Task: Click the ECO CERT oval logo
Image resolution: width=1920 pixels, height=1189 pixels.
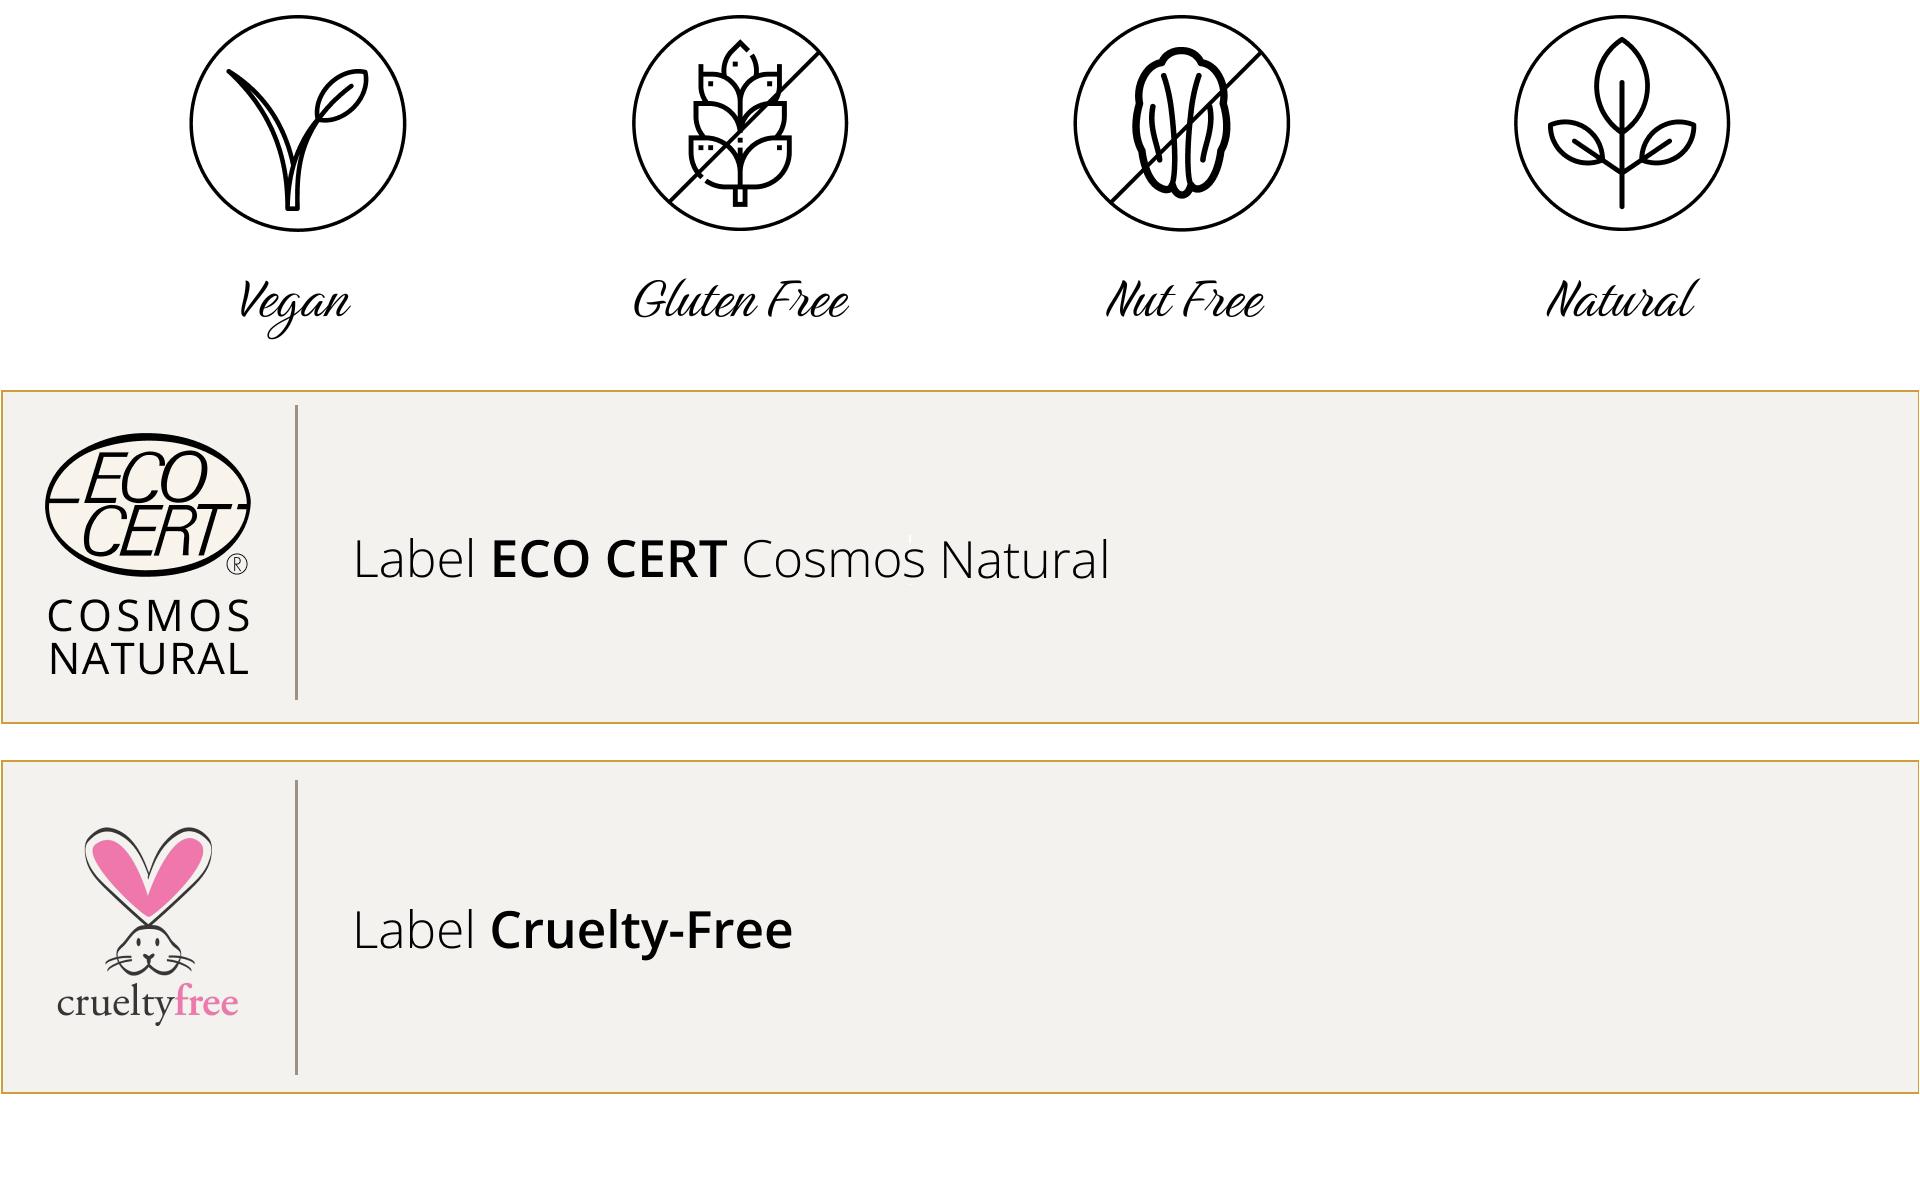Action: click(148, 505)
